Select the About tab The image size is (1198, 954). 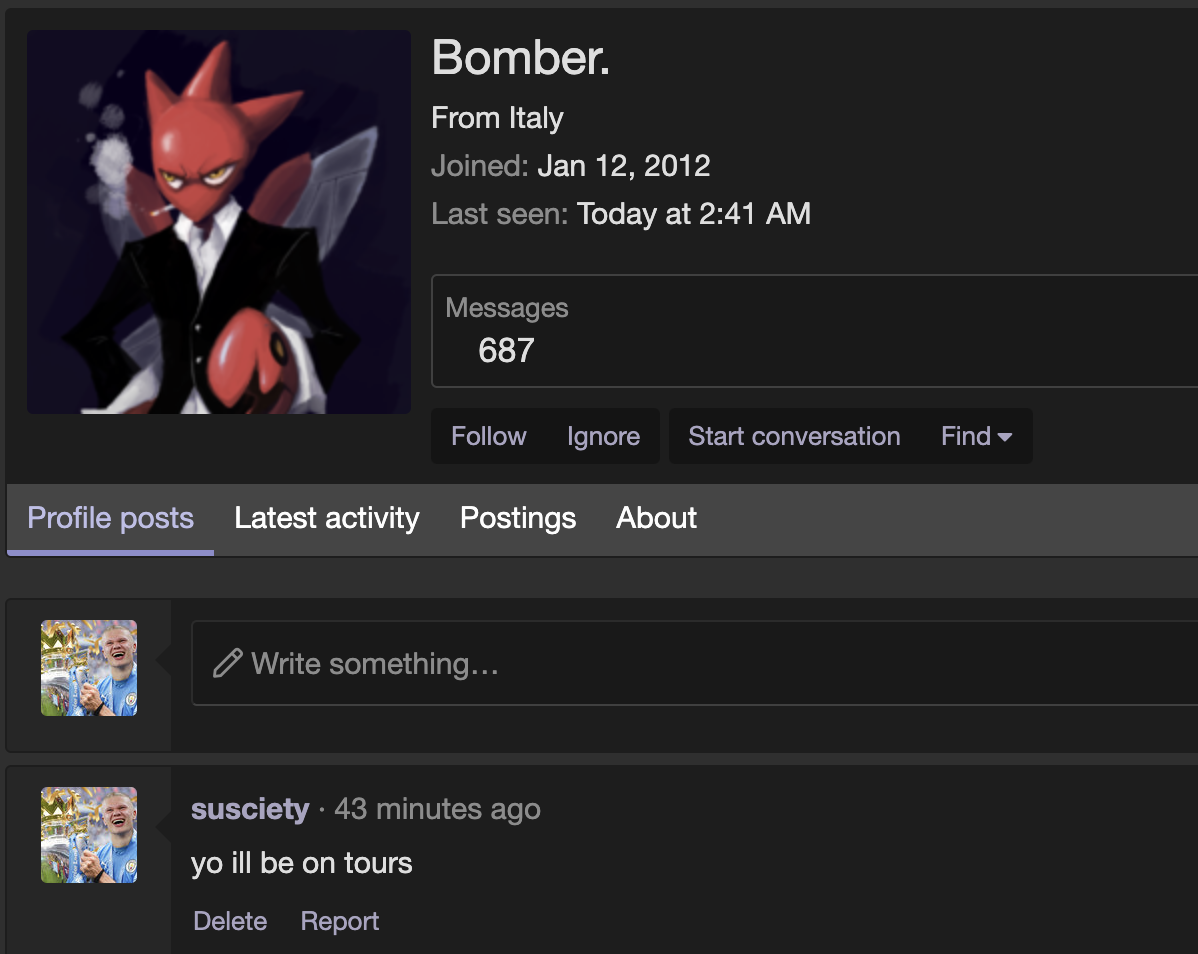[656, 519]
